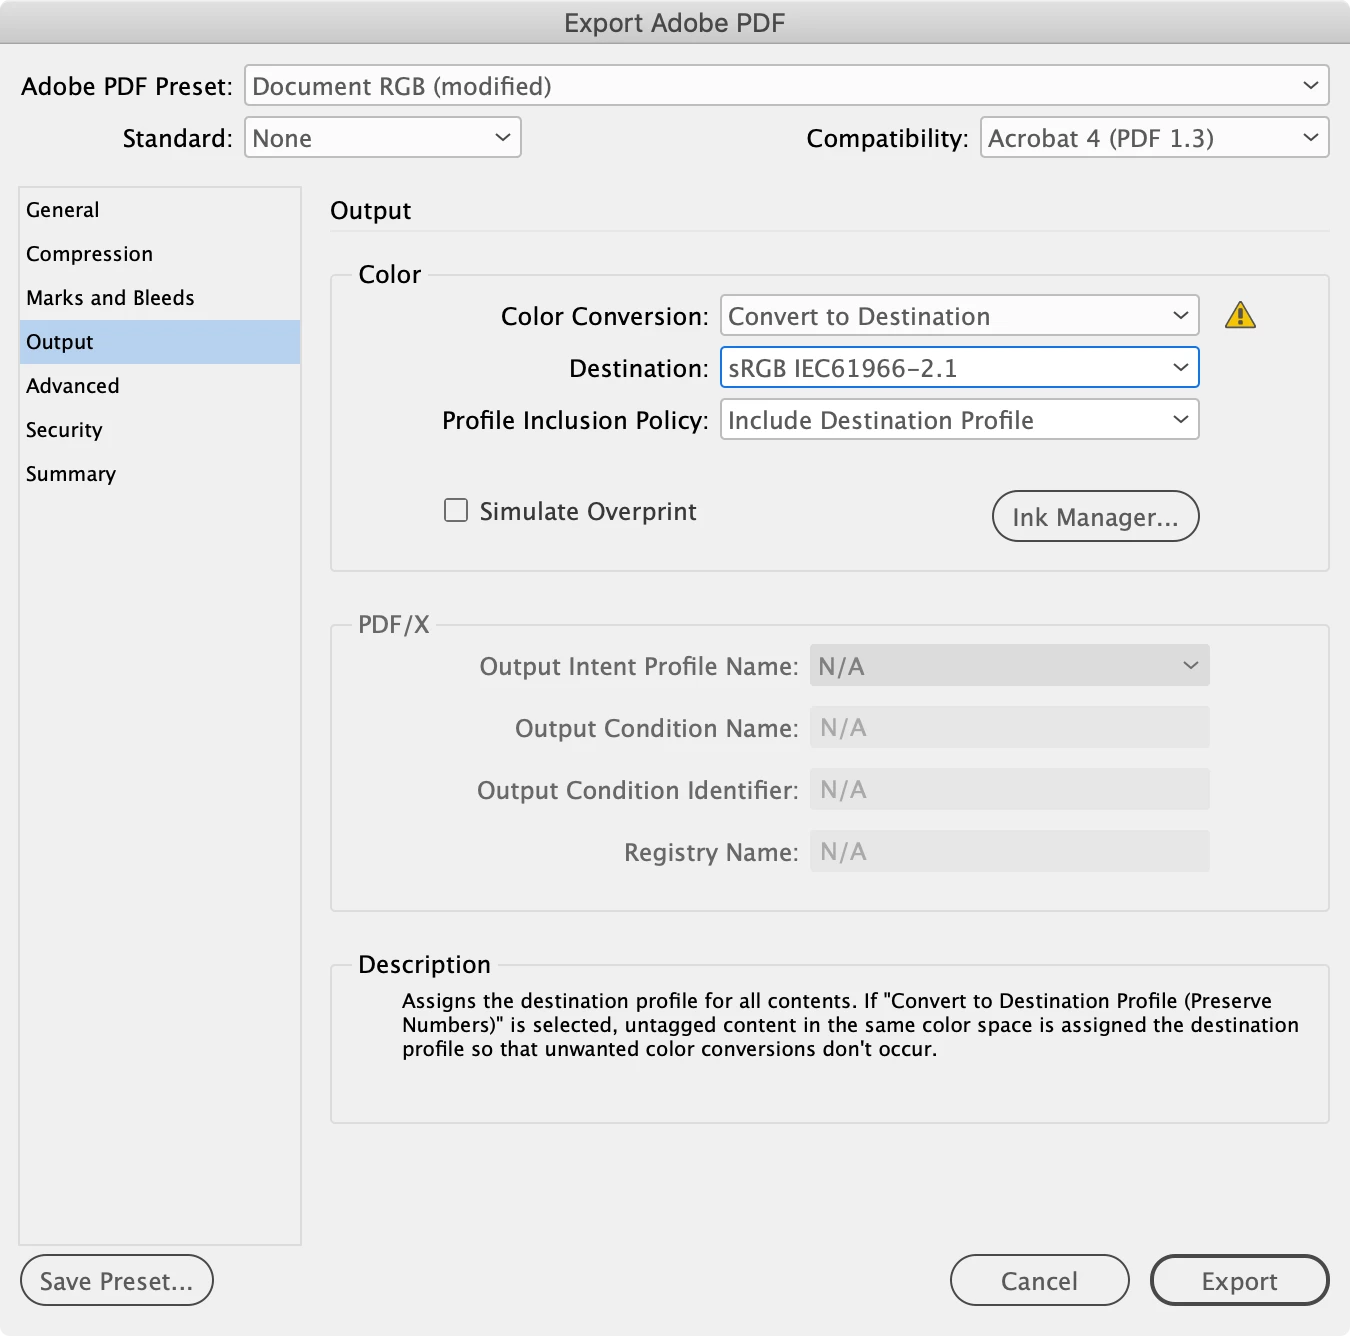Screen dimensions: 1350x1336
Task: Open the Profile Inclusion Policy dropdown
Action: coord(960,420)
